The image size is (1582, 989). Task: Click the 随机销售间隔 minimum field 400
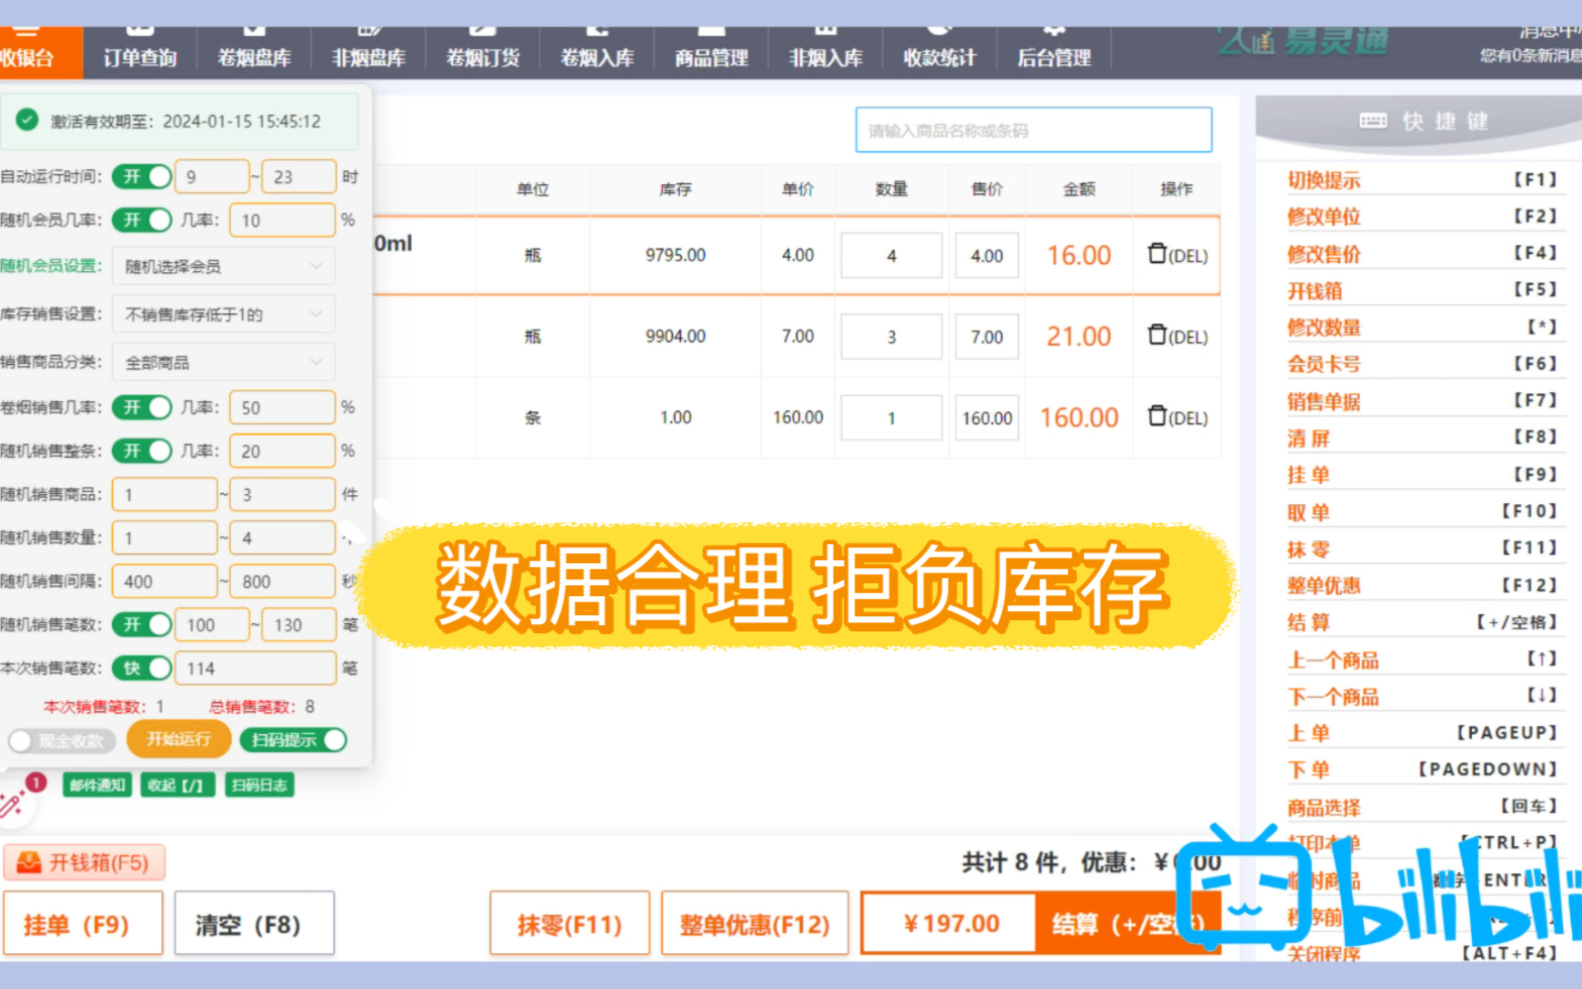(165, 582)
